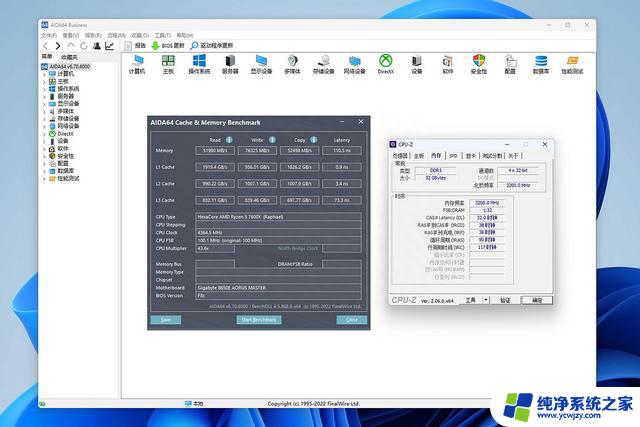Viewport: 640px width, 427px height.
Task: Open the 计算机 (Computer) icon in main pane
Action: coord(137,64)
